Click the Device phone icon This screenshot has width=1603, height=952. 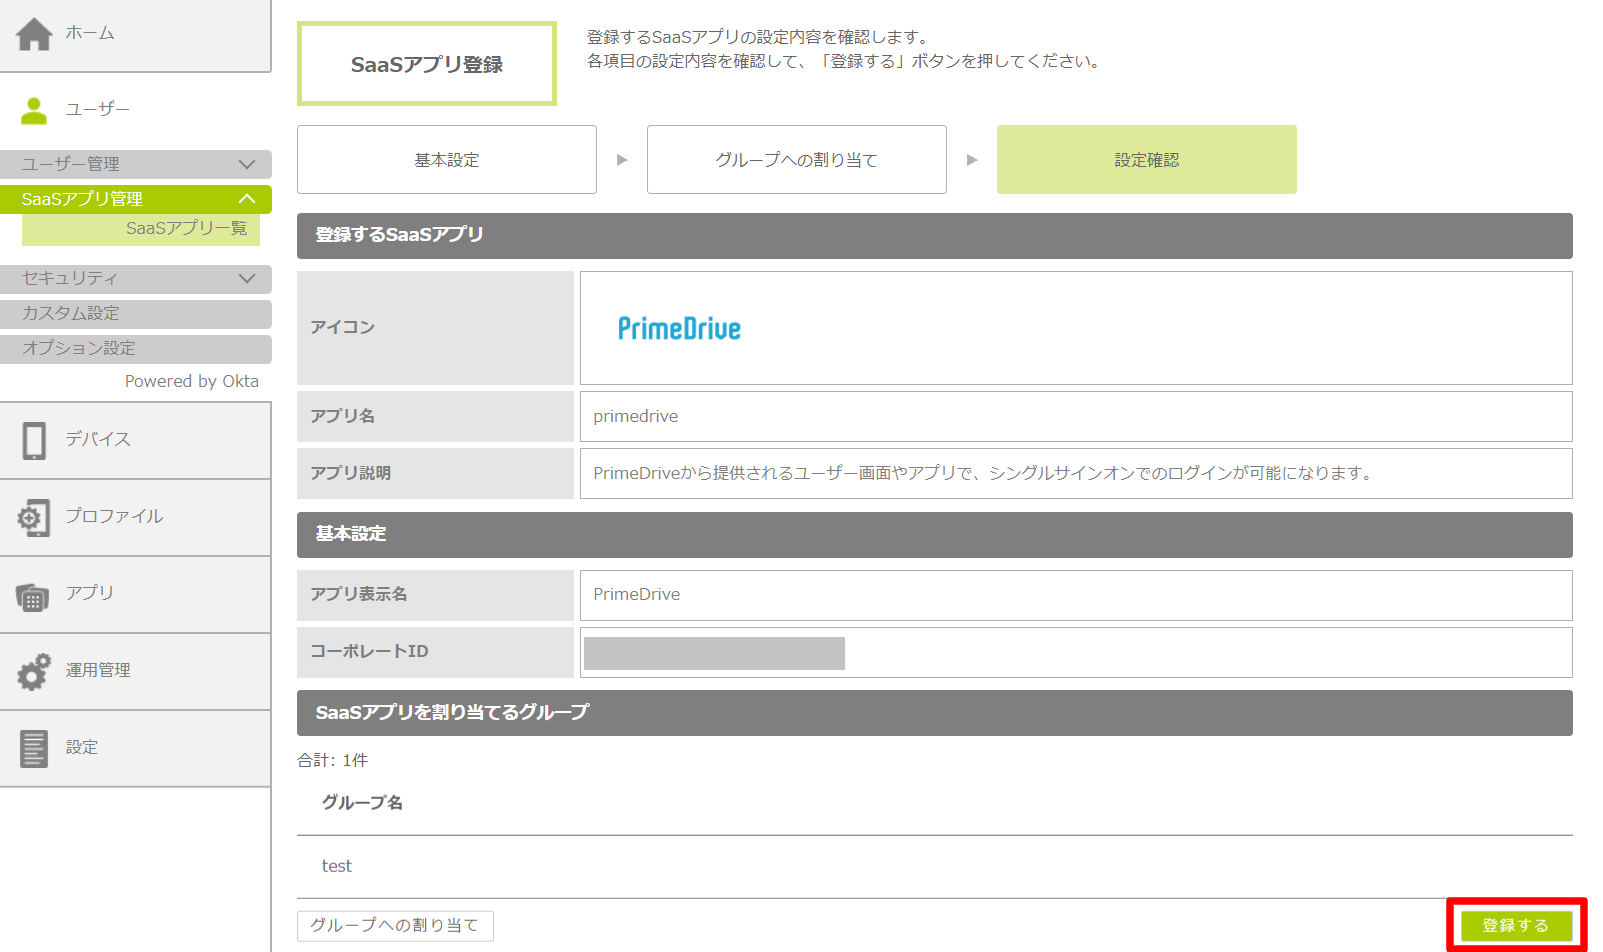click(34, 440)
